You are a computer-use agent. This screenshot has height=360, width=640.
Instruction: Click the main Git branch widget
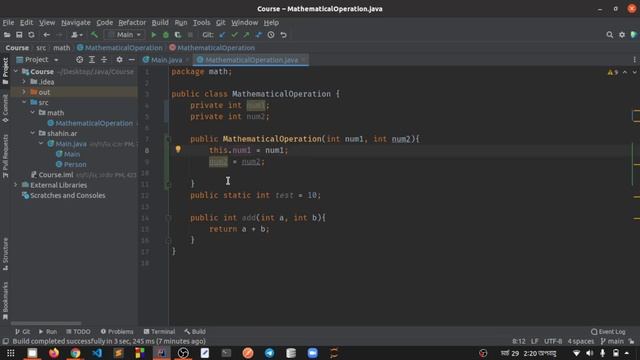tap(612, 341)
